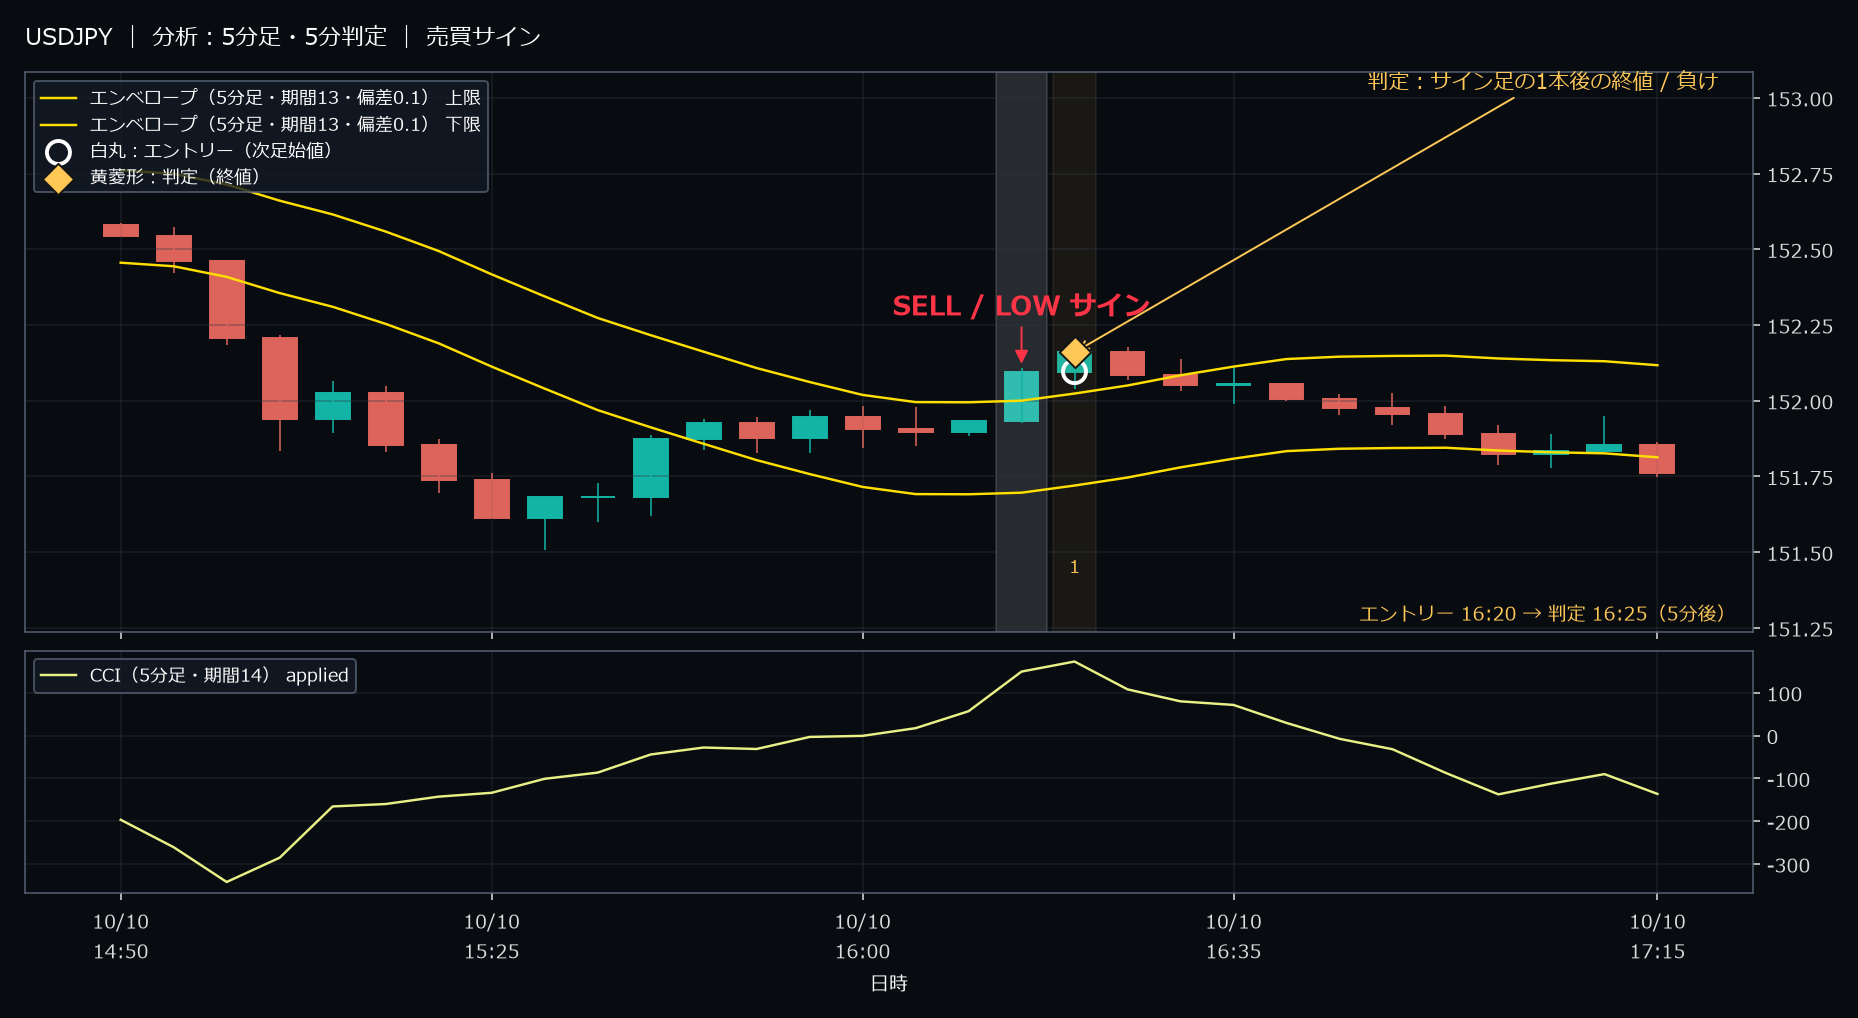Click the 'エンベロープ 下限' legend entry
1858x1018 pixels.
pyautogui.click(x=261, y=125)
